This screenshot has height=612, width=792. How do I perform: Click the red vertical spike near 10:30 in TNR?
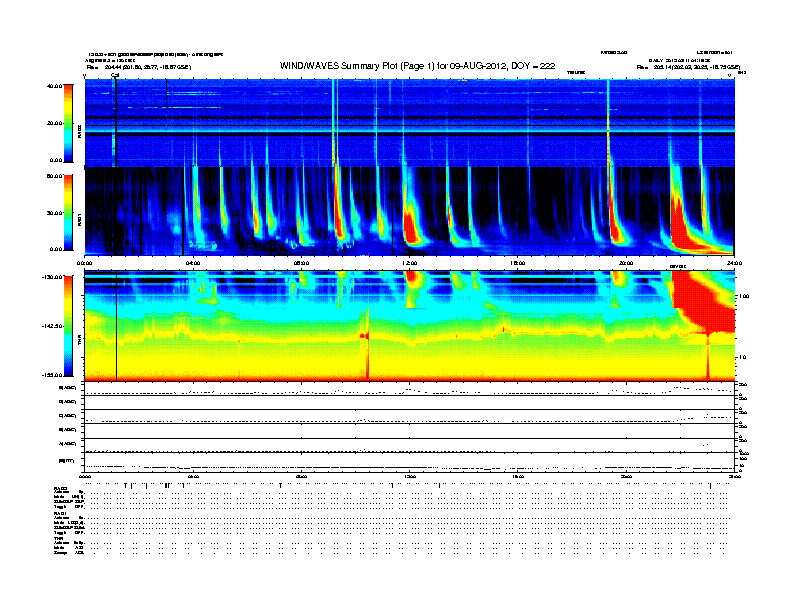(x=367, y=345)
